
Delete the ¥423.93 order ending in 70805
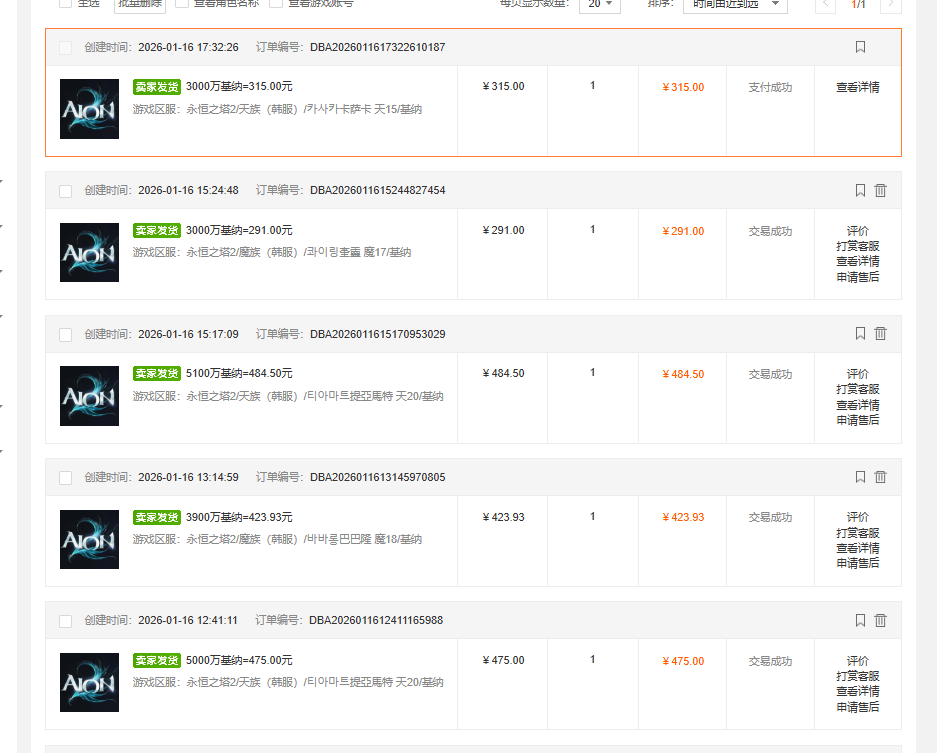coord(880,477)
